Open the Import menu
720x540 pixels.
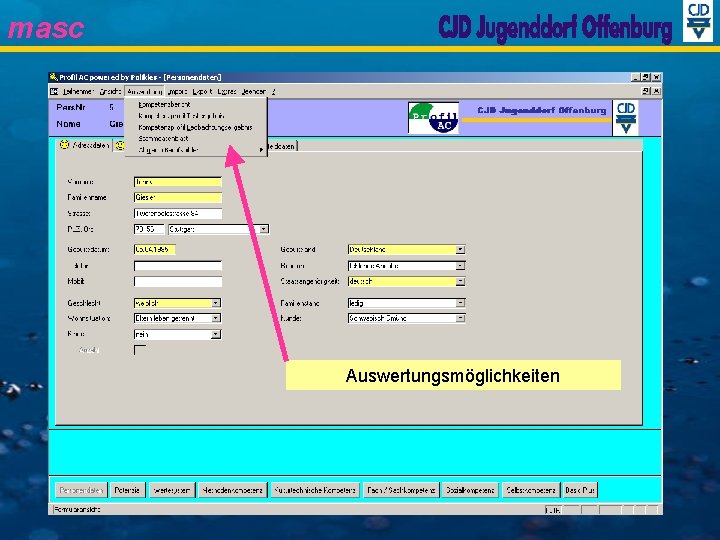point(177,92)
